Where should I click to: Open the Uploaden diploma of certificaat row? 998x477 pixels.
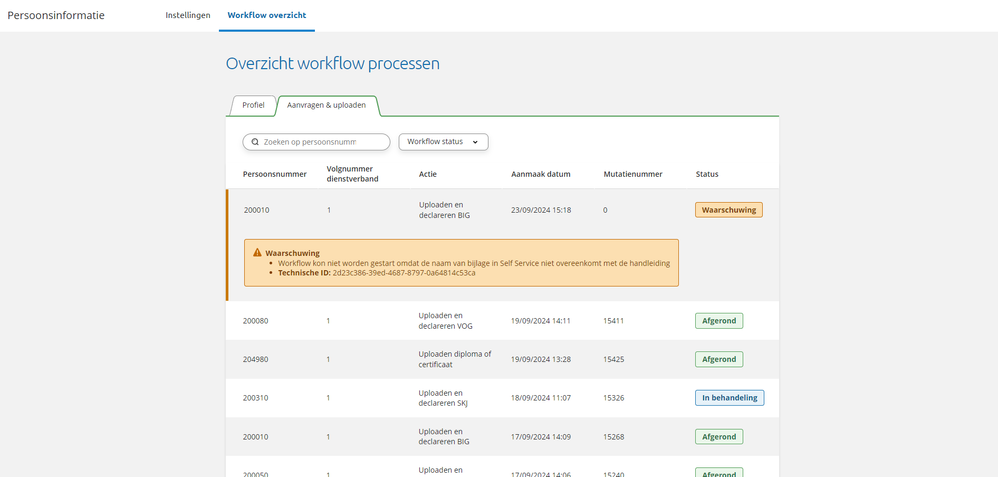click(455, 359)
